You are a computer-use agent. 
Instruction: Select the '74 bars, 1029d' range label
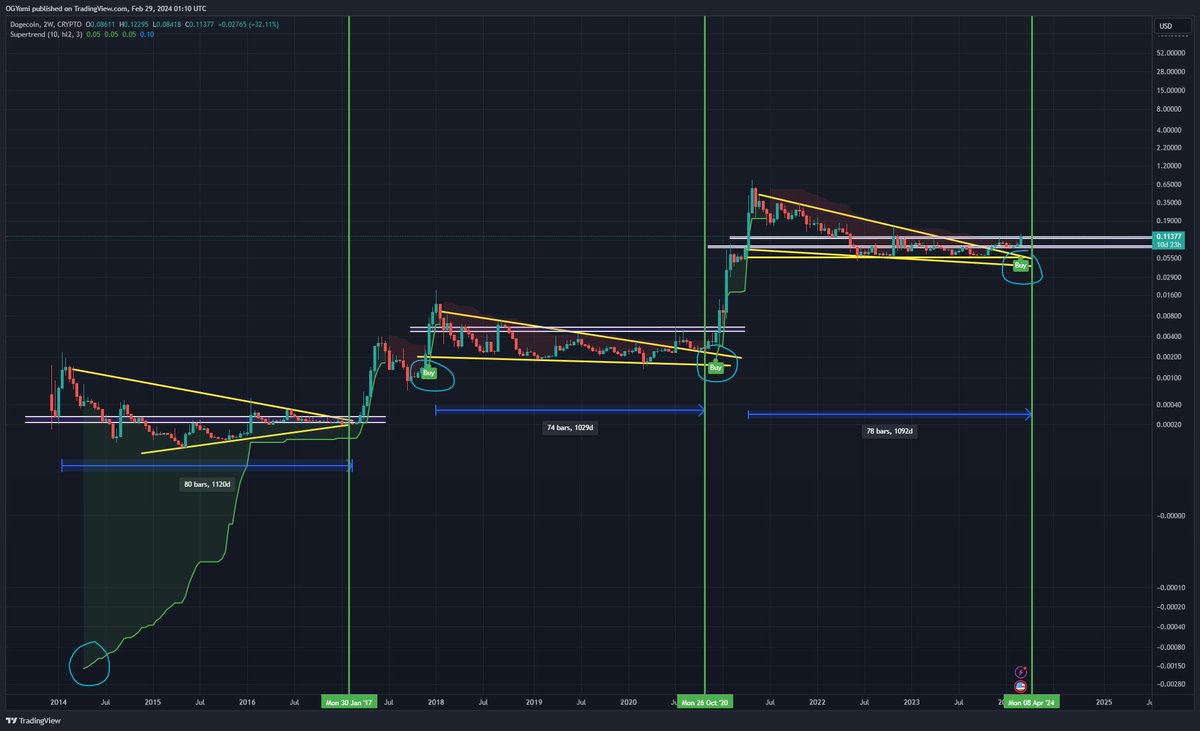coord(571,427)
